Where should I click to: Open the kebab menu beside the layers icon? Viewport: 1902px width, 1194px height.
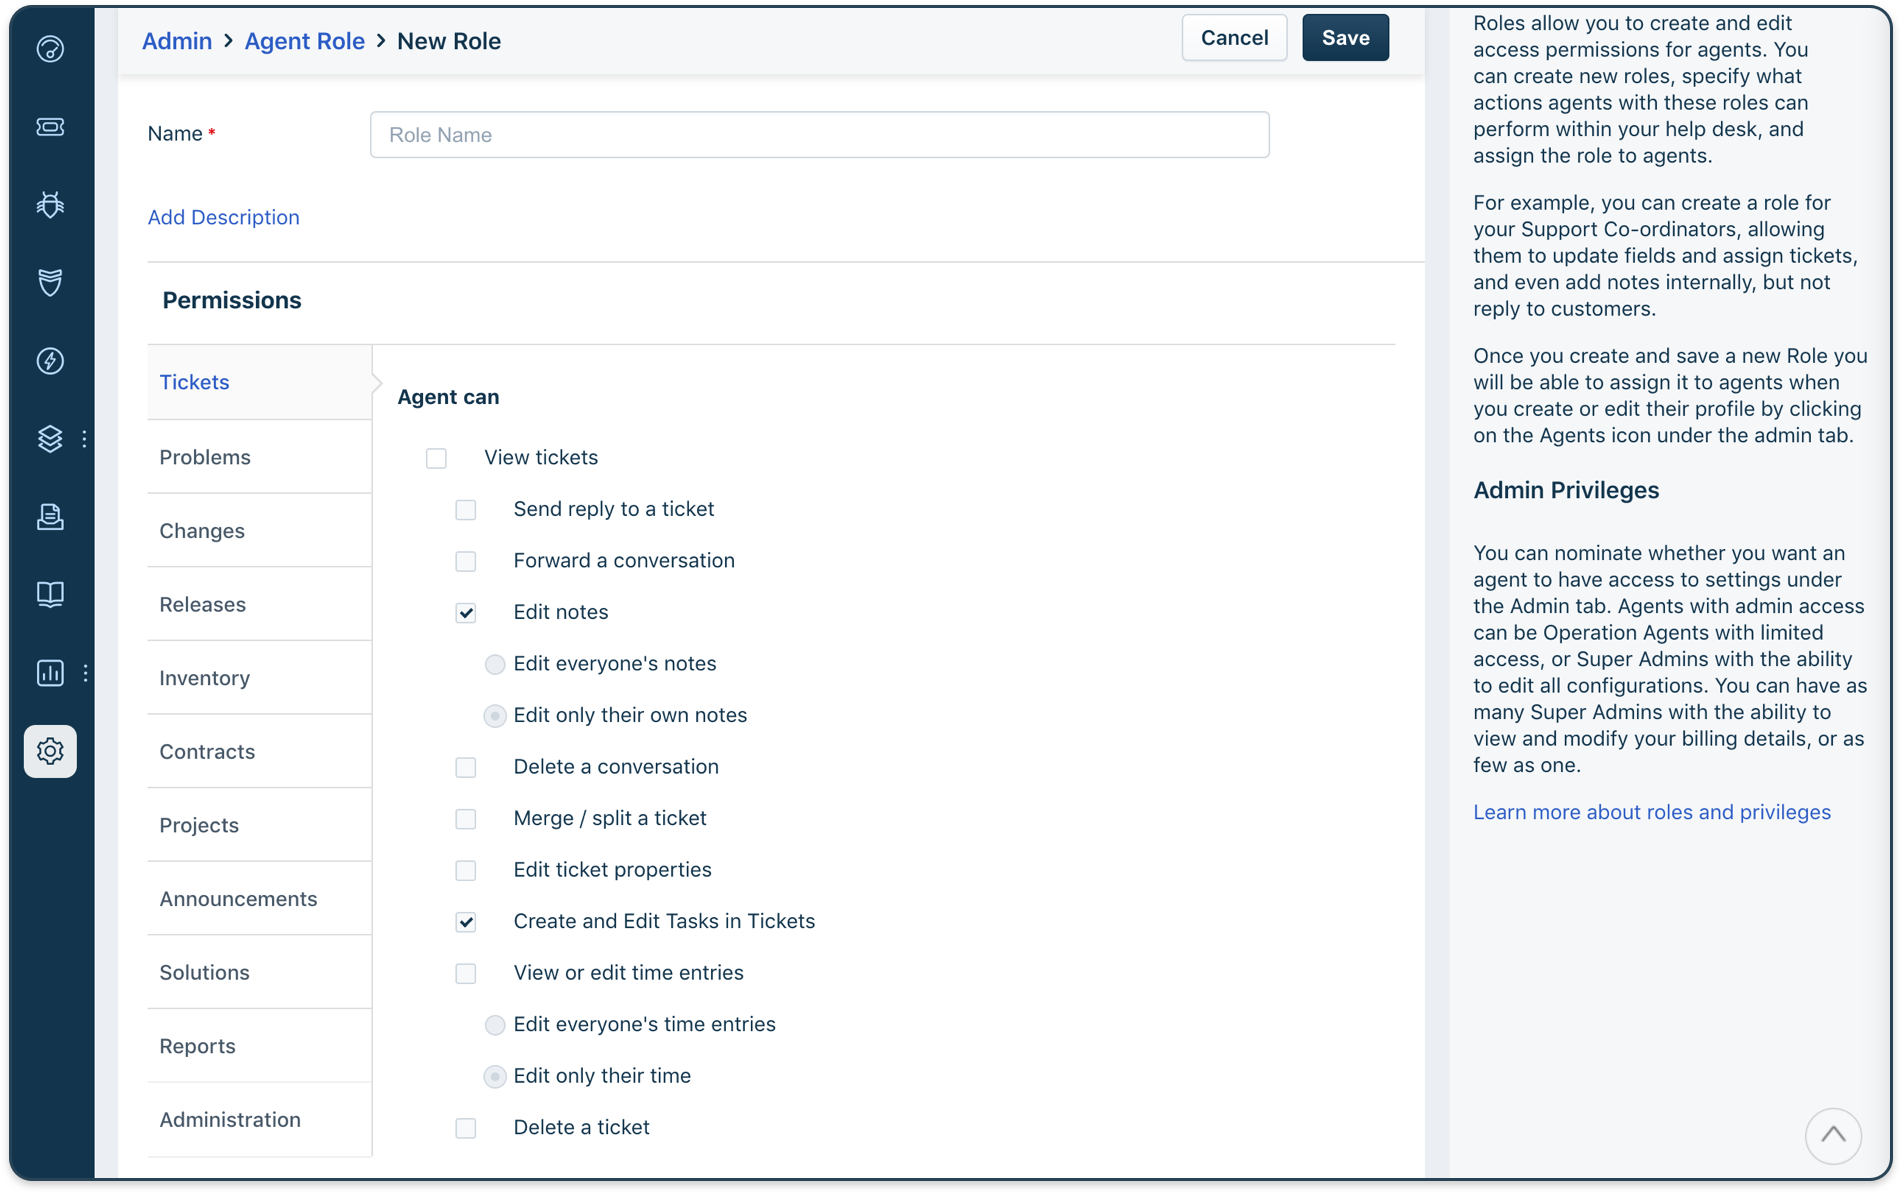84,439
